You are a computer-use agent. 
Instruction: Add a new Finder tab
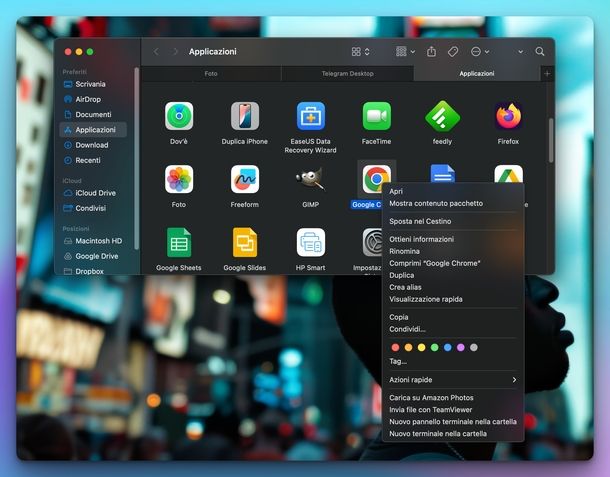[x=547, y=74]
